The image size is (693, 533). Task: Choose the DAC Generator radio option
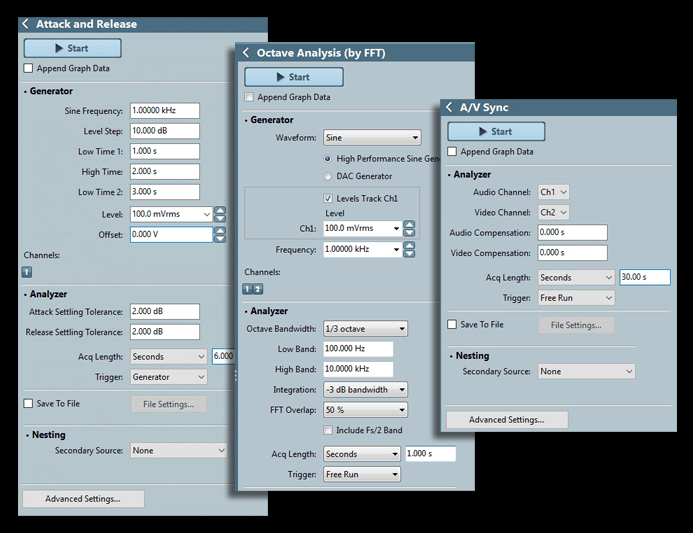pyautogui.click(x=328, y=177)
